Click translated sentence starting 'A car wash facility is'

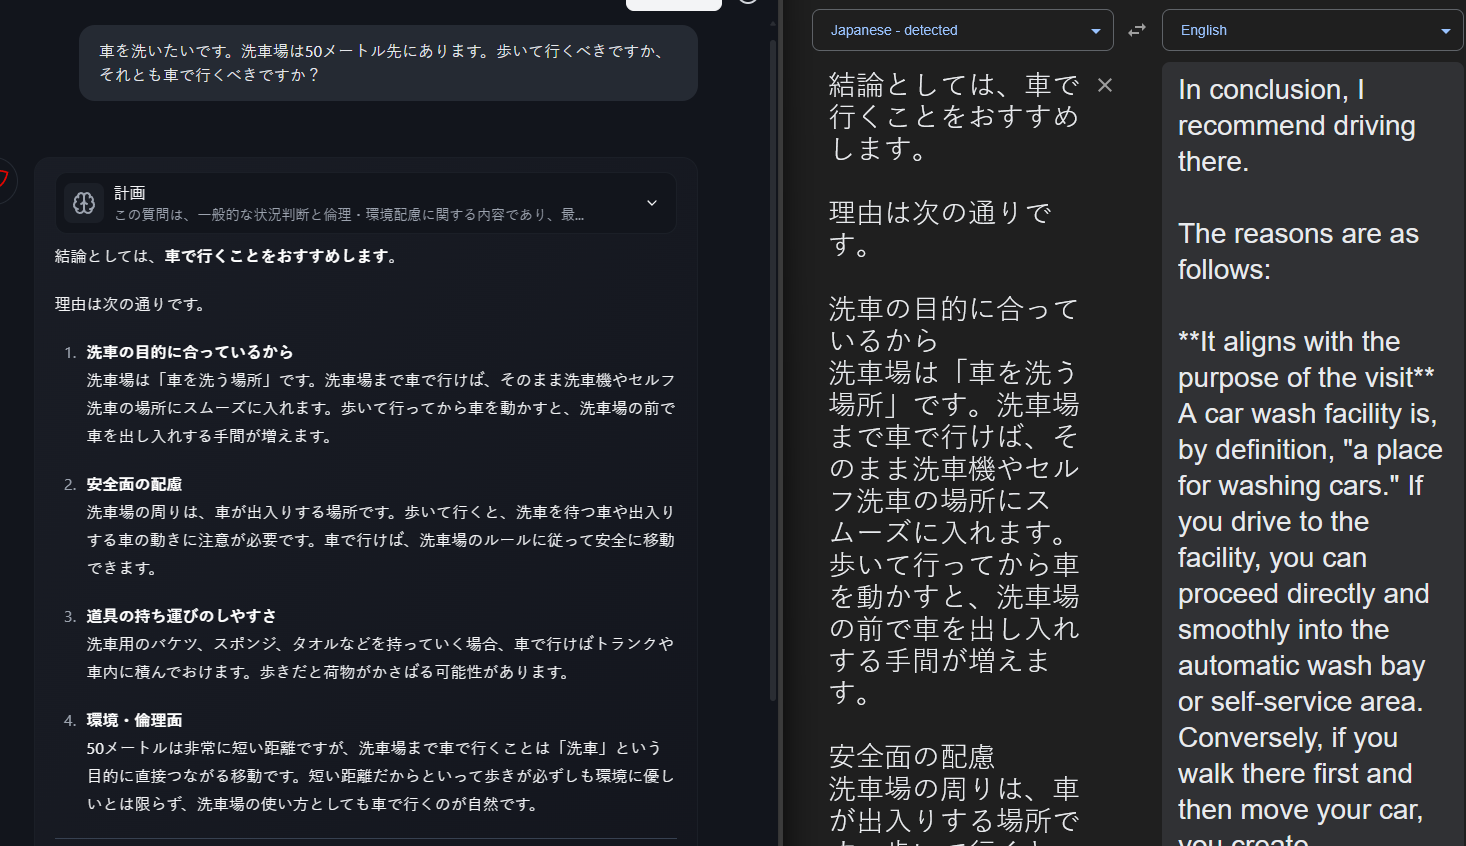pos(1310,449)
